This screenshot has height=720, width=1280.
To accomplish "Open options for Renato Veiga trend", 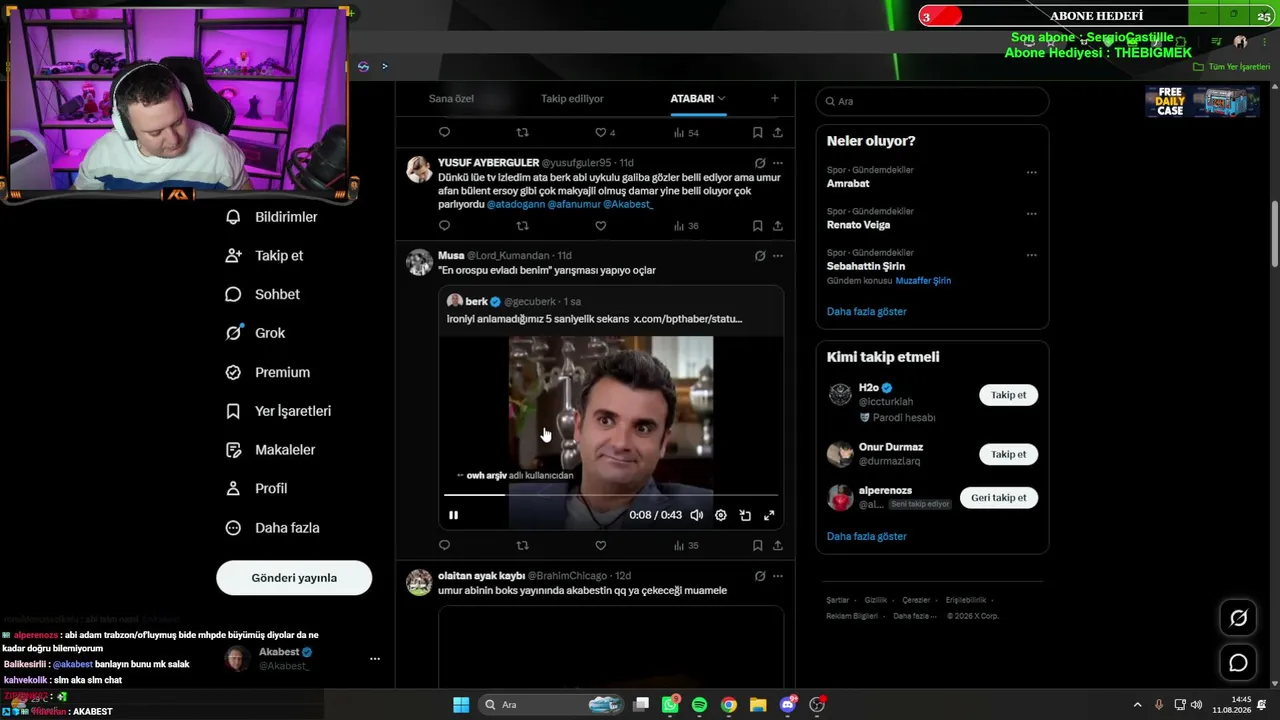I will (1032, 213).
